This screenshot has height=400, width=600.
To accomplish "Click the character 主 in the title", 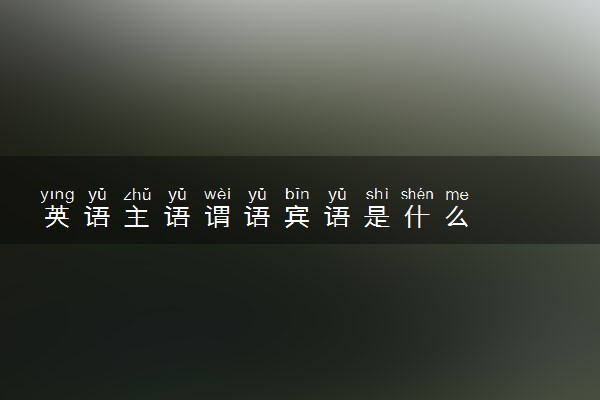I will pyautogui.click(x=137, y=217).
